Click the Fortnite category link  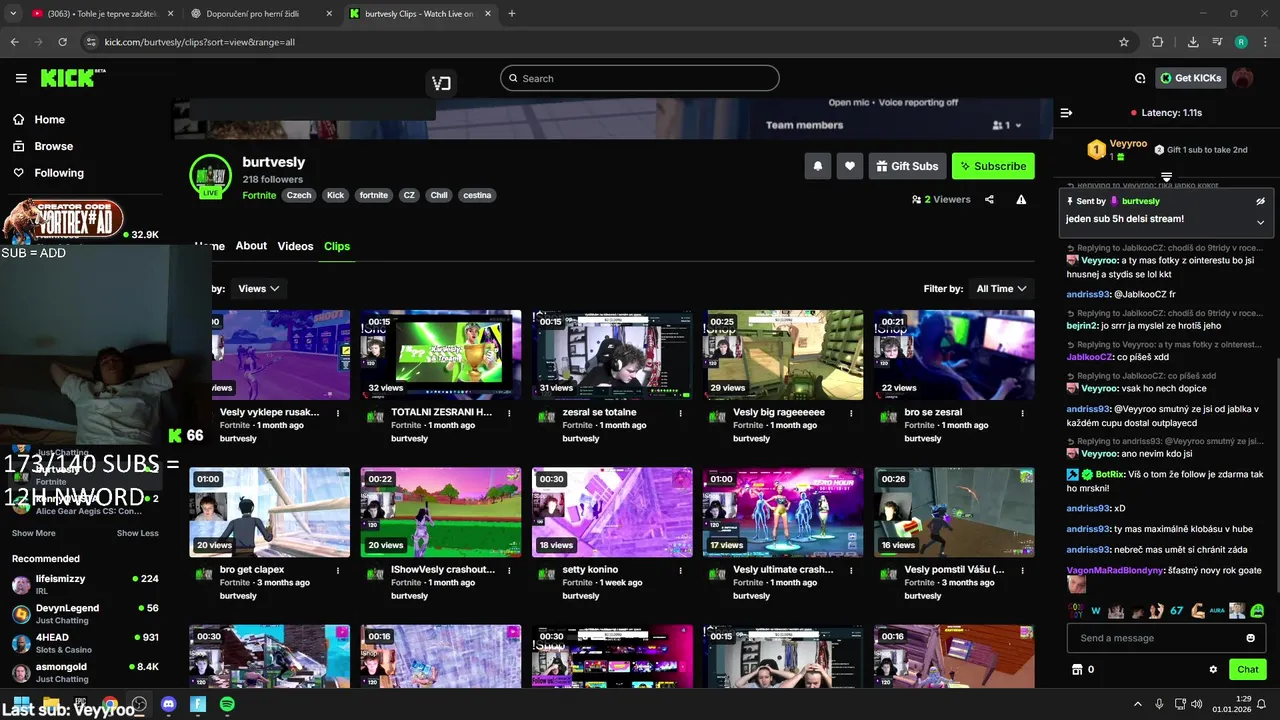click(x=259, y=195)
